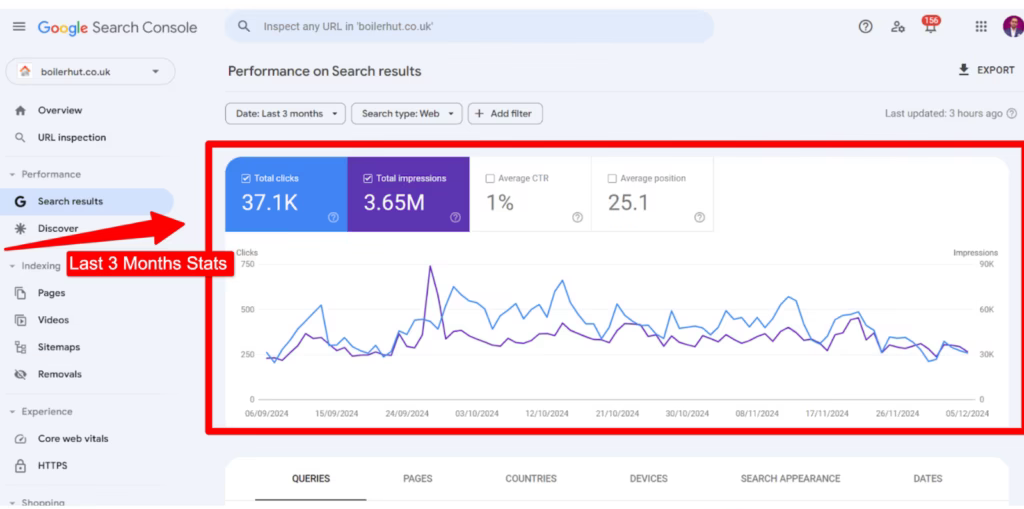Viewport: 1024px width, 509px height.
Task: Click the search magnifier icon in URL bar
Action: 244,27
